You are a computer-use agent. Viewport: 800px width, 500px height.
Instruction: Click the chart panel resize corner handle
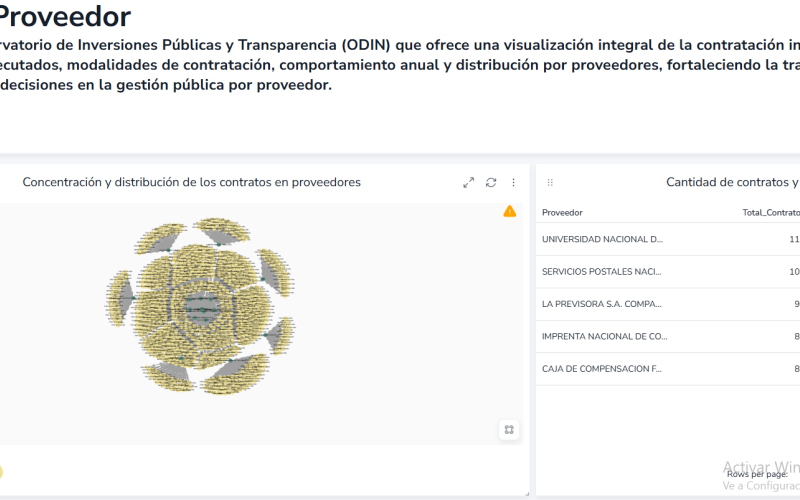click(x=527, y=494)
